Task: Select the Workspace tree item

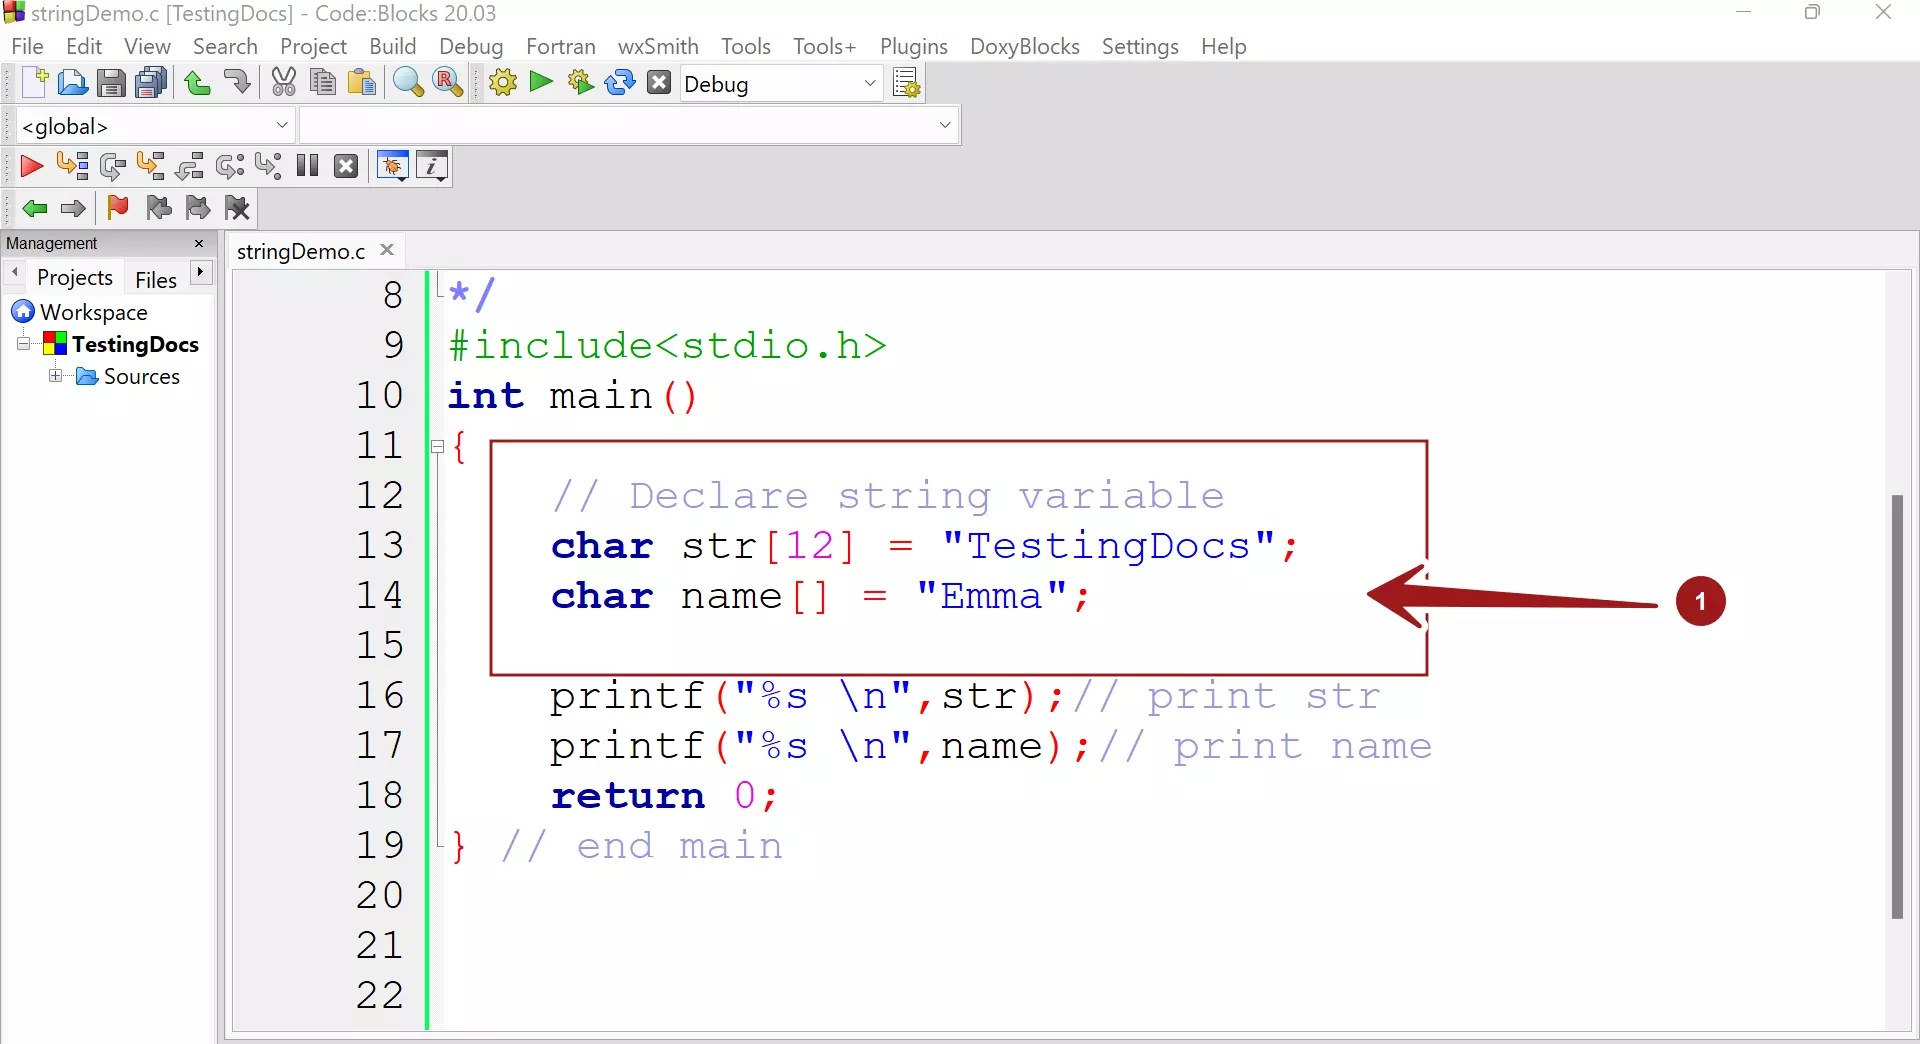Action: pos(93,312)
